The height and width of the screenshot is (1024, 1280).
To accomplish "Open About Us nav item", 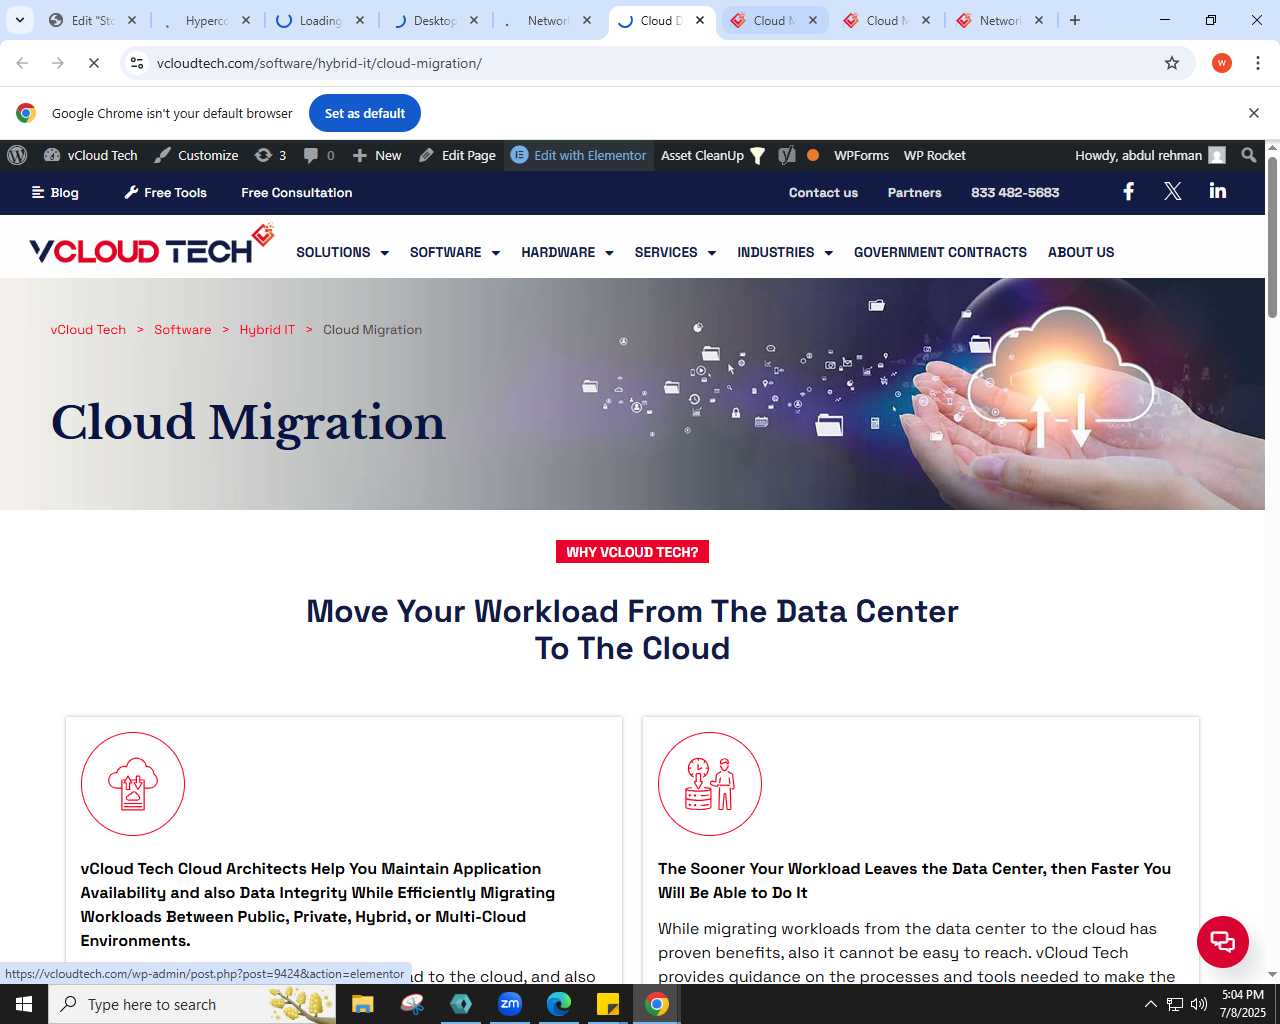I will [x=1081, y=252].
